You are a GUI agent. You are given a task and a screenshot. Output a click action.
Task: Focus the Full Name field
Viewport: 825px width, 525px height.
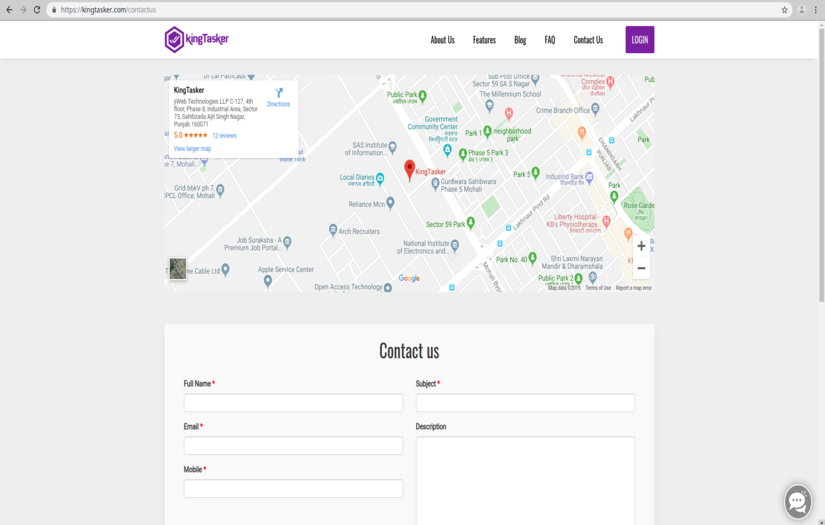(293, 403)
